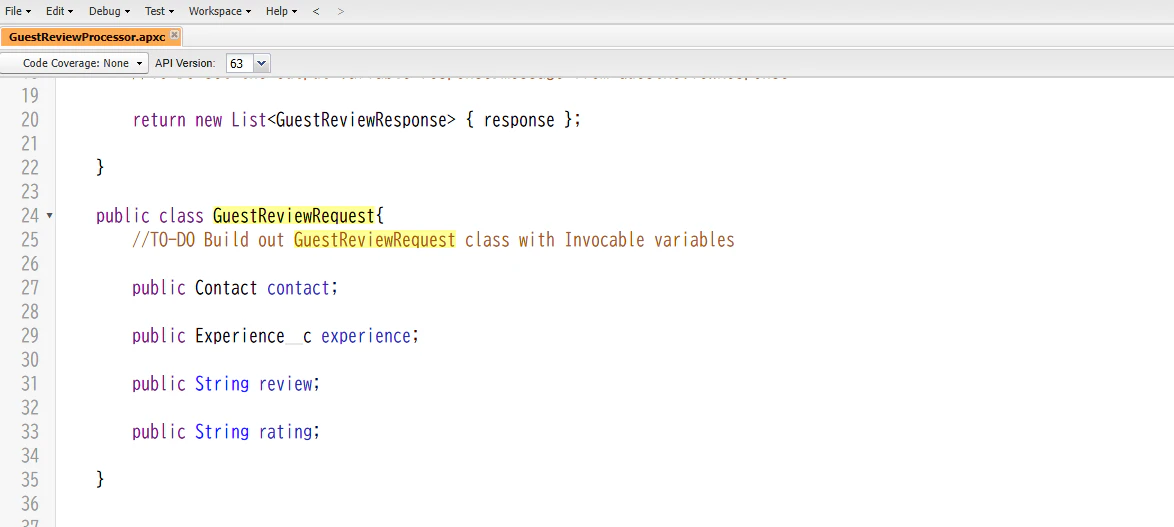Viewport: 1174px width, 527px height.
Task: Click line number 33 in the gutter
Action: tap(29, 431)
